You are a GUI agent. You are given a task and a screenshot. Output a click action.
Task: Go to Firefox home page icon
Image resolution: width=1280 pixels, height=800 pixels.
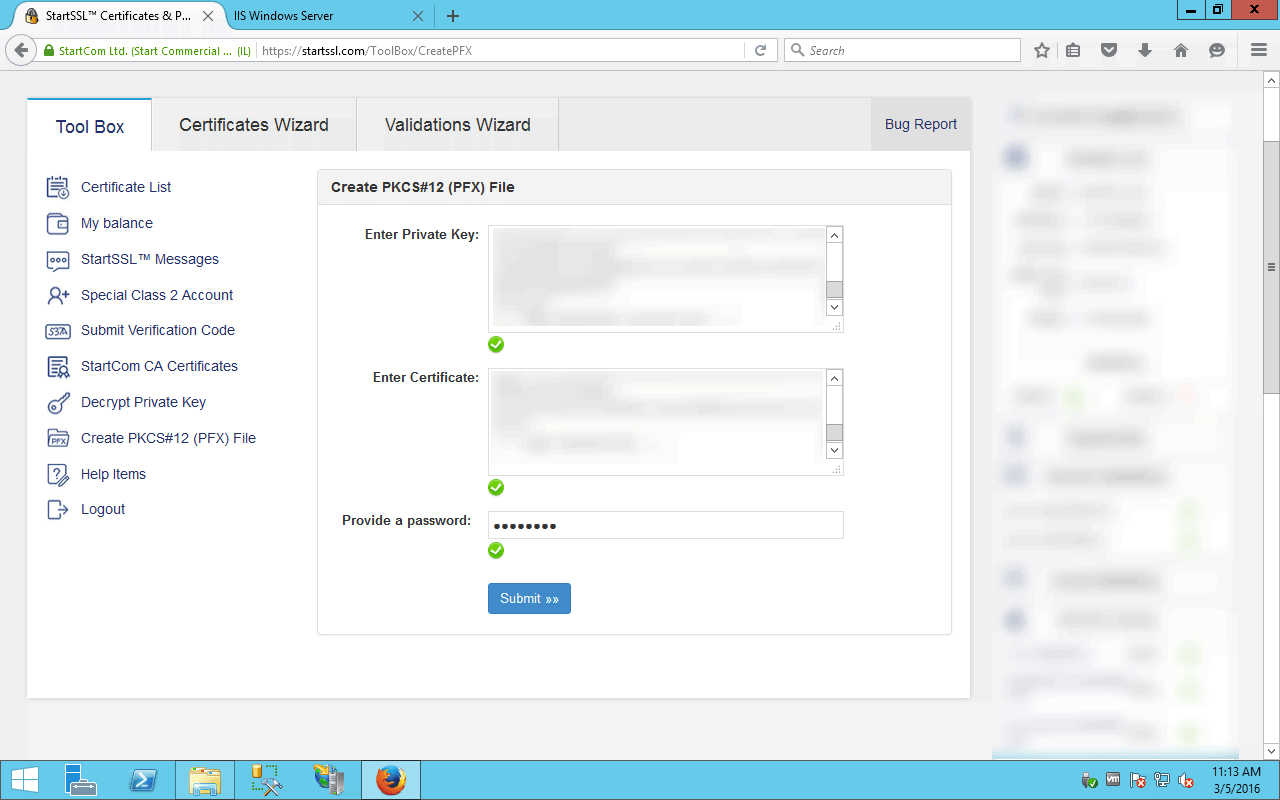[x=1181, y=50]
